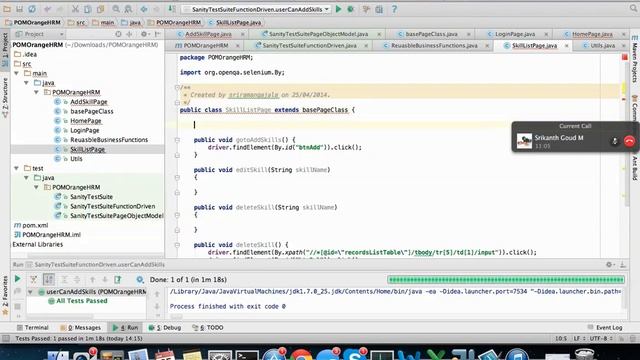Image resolution: width=640 pixels, height=360 pixels.
Task: Click green test progress bar
Action: (x=506, y=280)
